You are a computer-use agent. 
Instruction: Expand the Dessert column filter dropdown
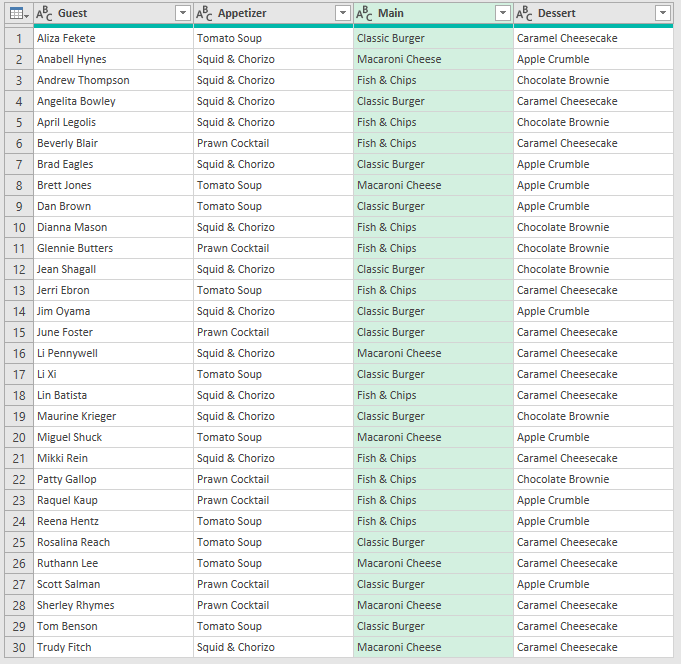(x=662, y=13)
